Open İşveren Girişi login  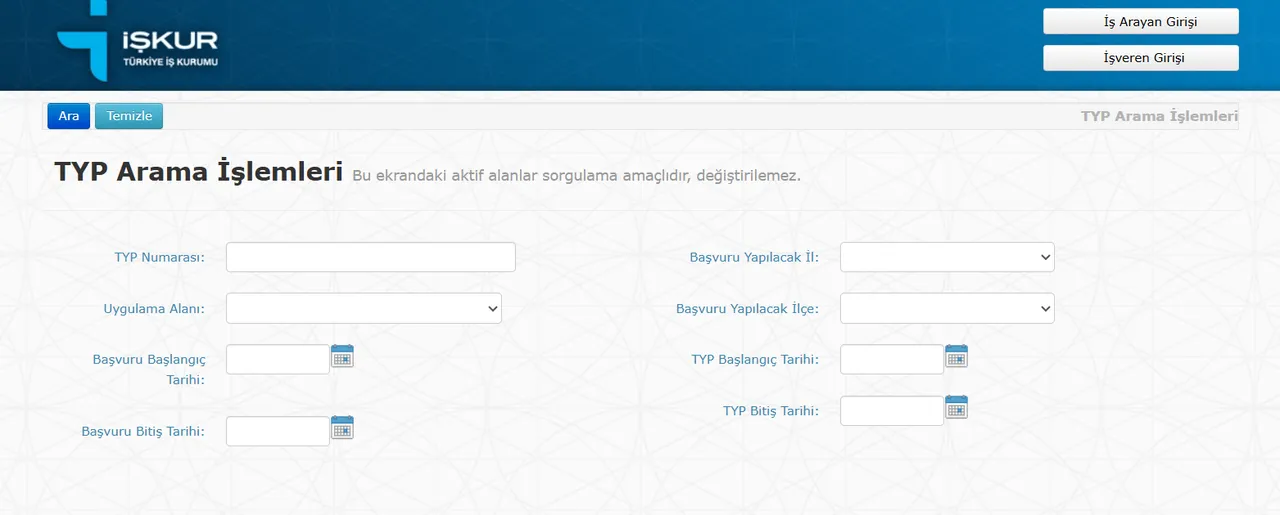coord(1141,58)
